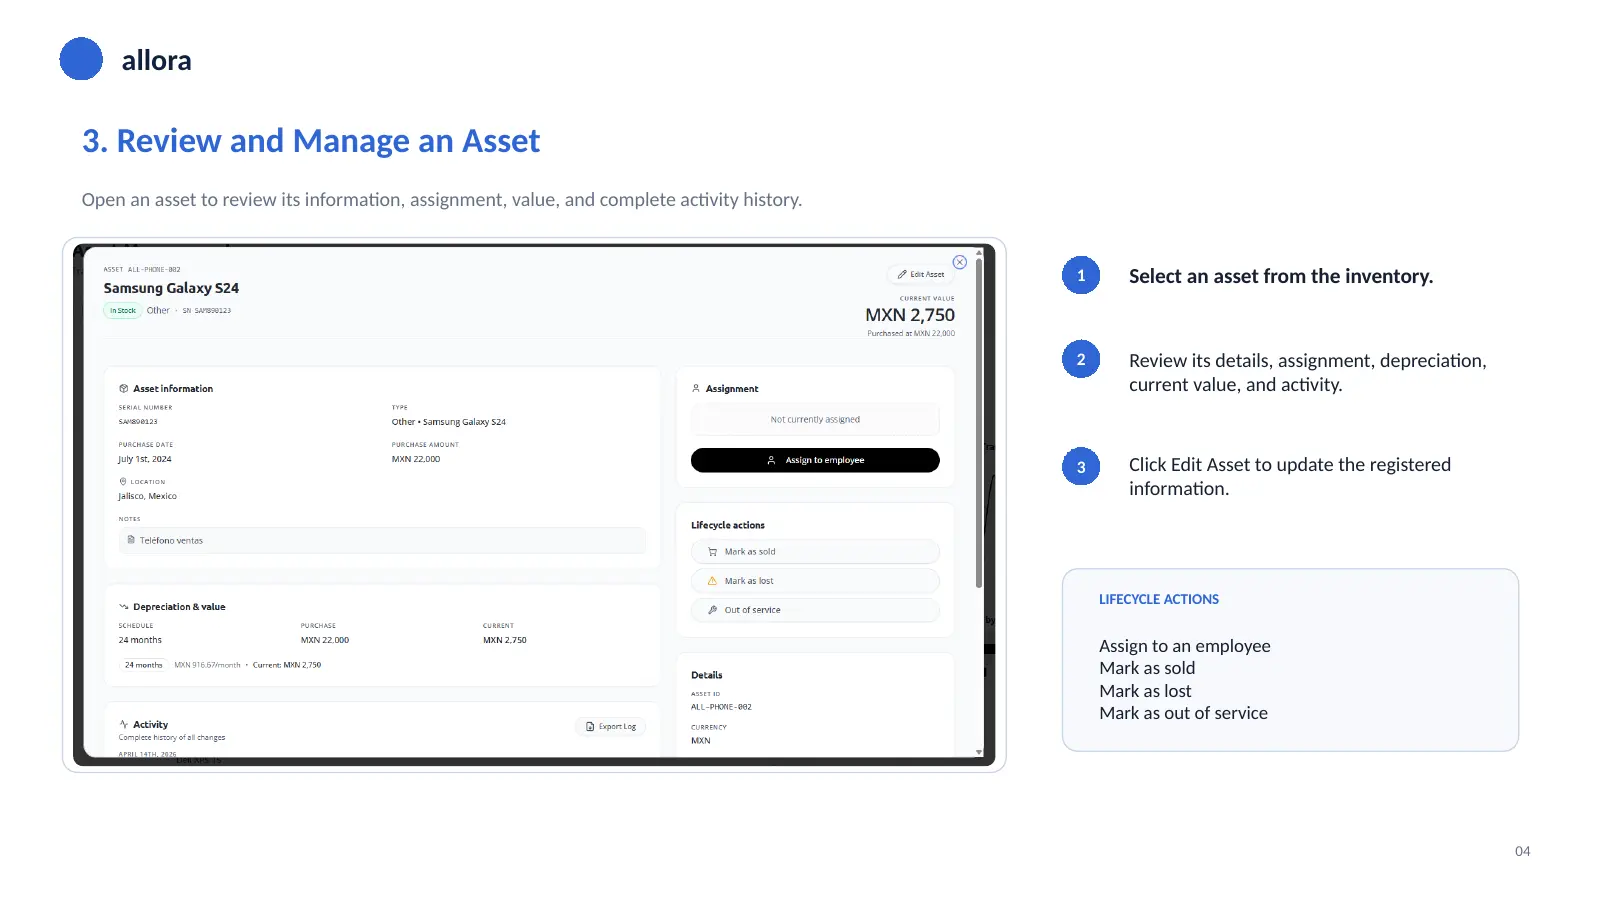The width and height of the screenshot is (1601, 900).
Task: Click the 'LIFECYCLE ACTIONS' box title on slide
Action: point(1159,599)
